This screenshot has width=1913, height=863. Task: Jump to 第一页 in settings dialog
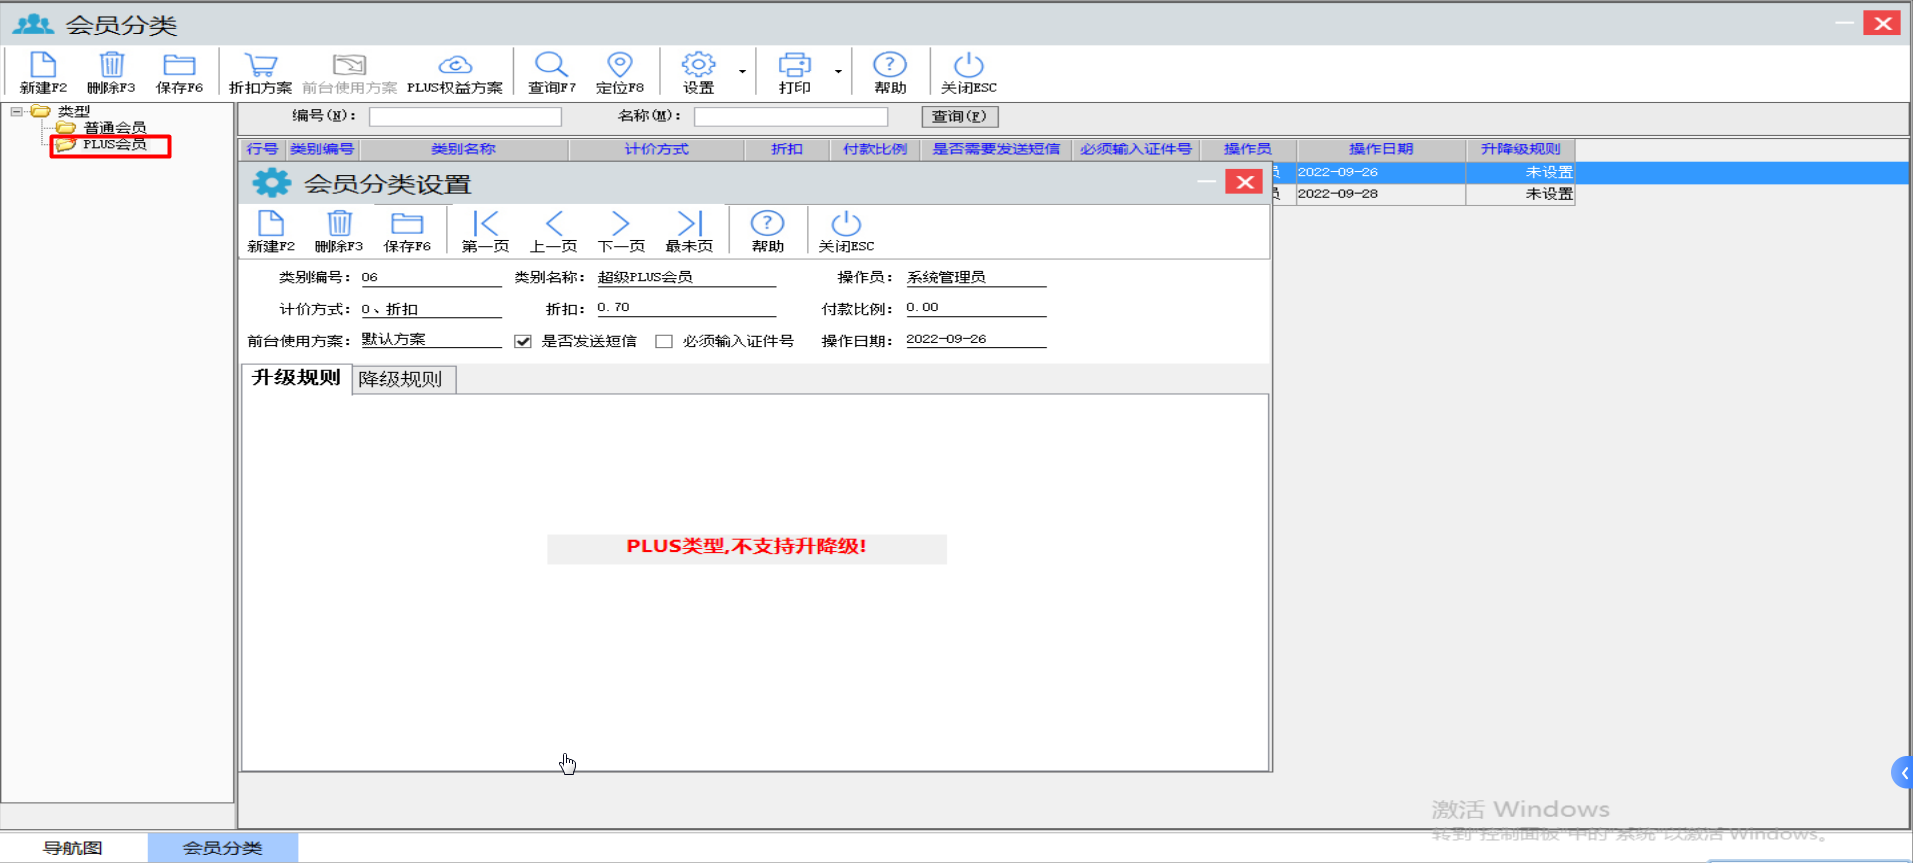point(485,224)
